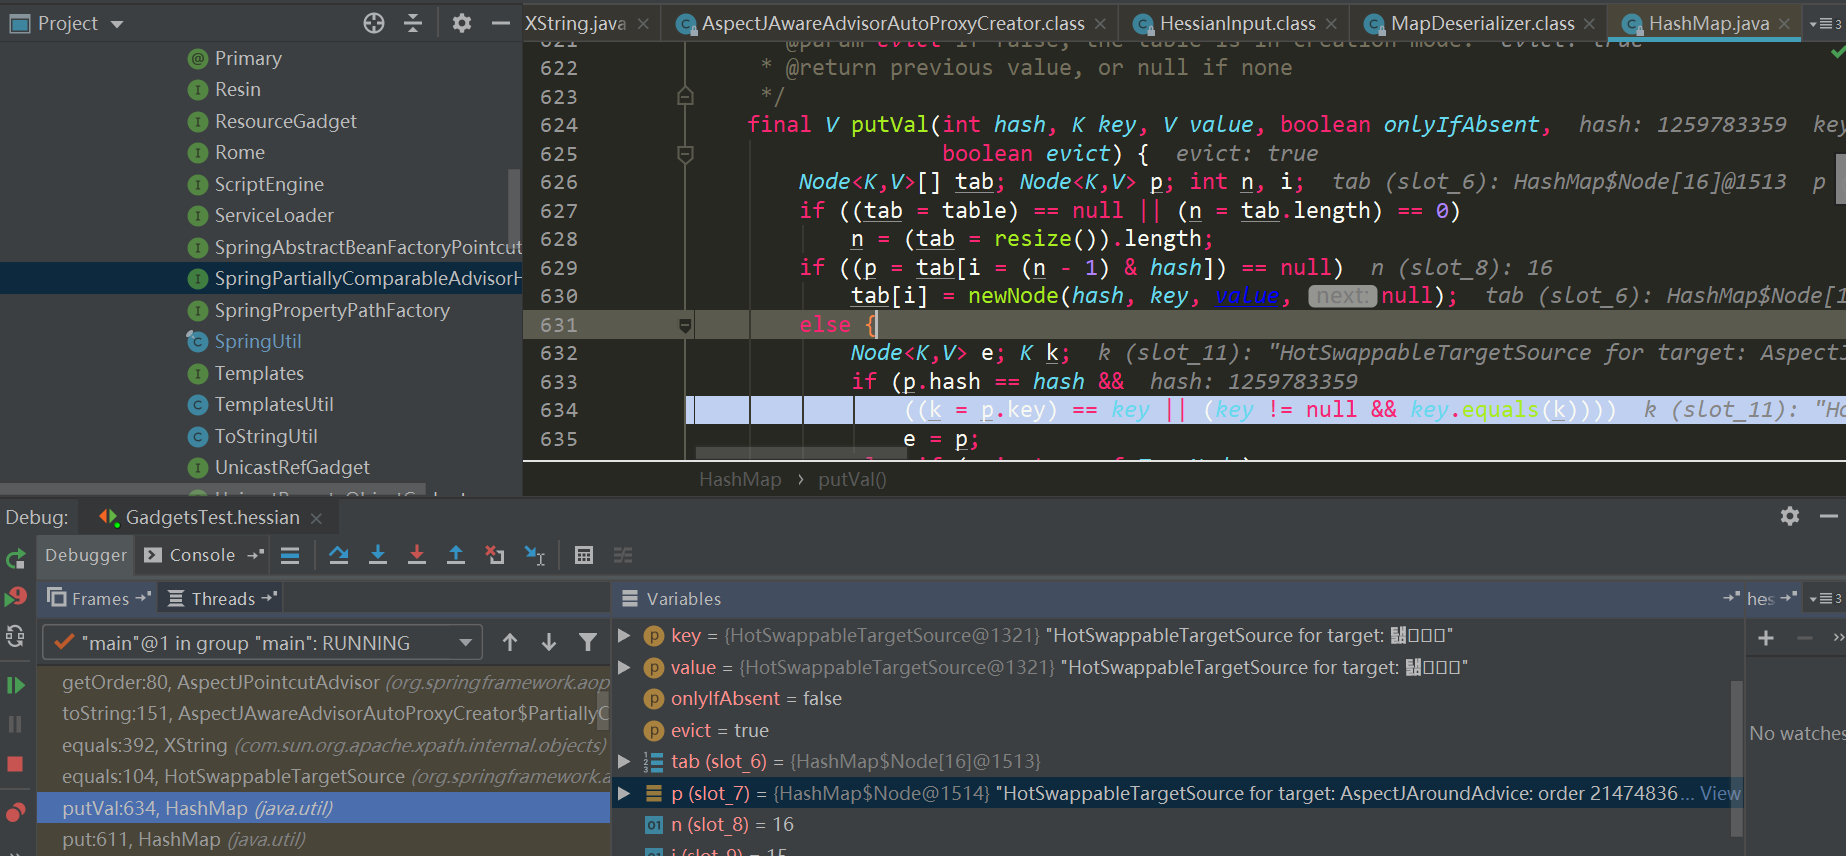Image resolution: width=1846 pixels, height=856 pixels.
Task: Expand the key variable node
Action: [624, 636]
